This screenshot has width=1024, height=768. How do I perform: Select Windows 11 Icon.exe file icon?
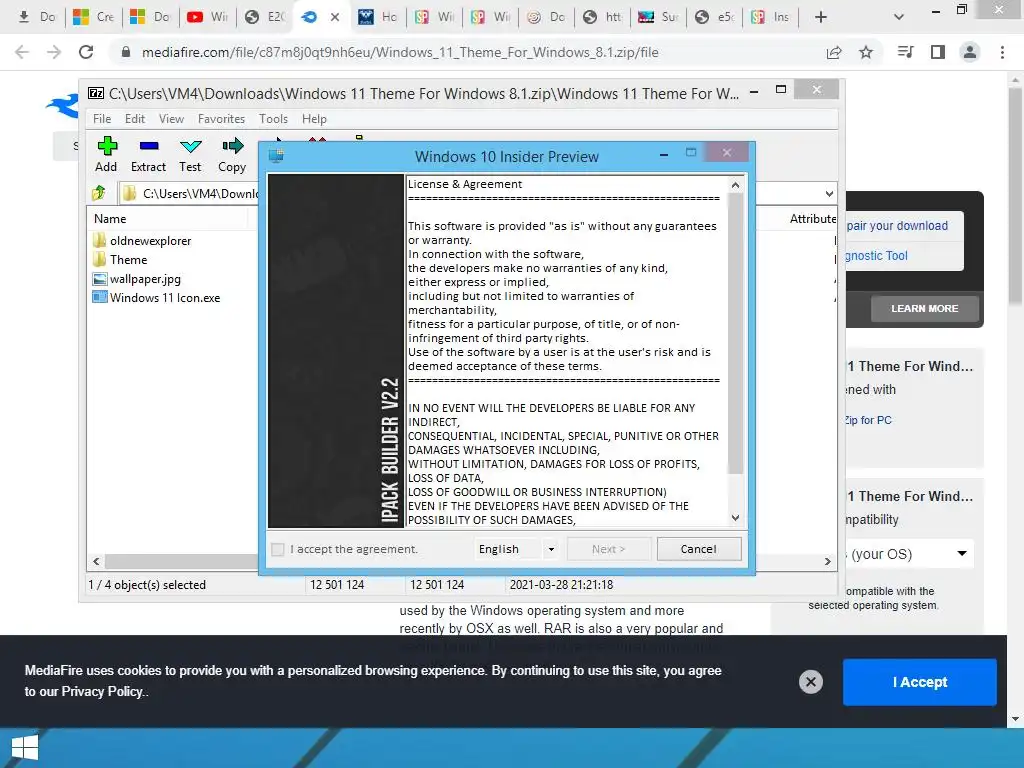click(99, 298)
